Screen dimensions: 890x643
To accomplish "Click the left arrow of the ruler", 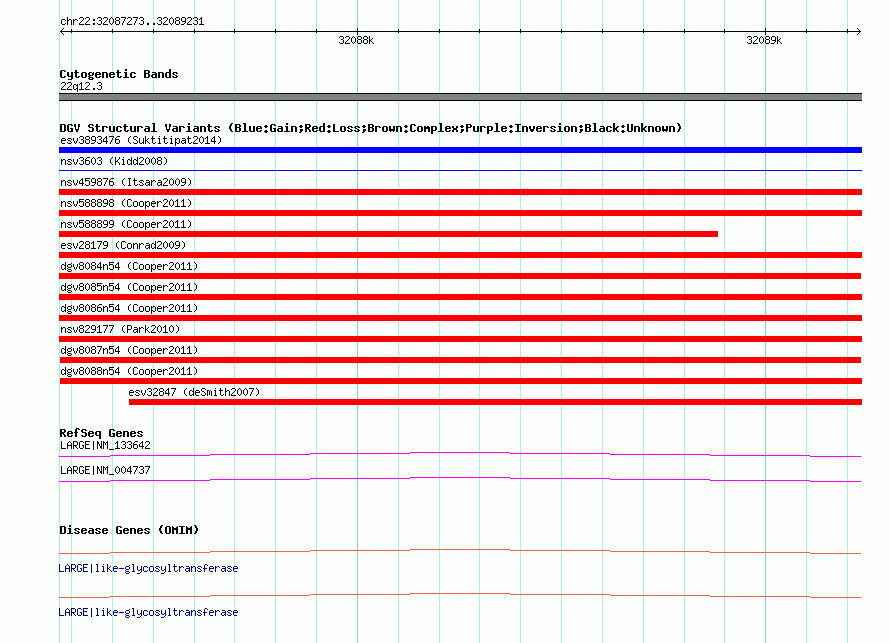I will tap(63, 31).
